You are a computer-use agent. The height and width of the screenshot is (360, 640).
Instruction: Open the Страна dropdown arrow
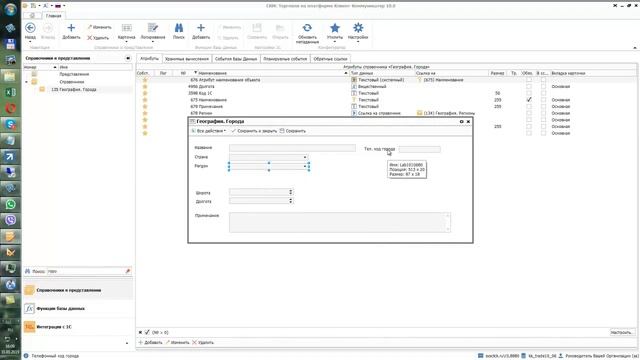click(x=304, y=157)
